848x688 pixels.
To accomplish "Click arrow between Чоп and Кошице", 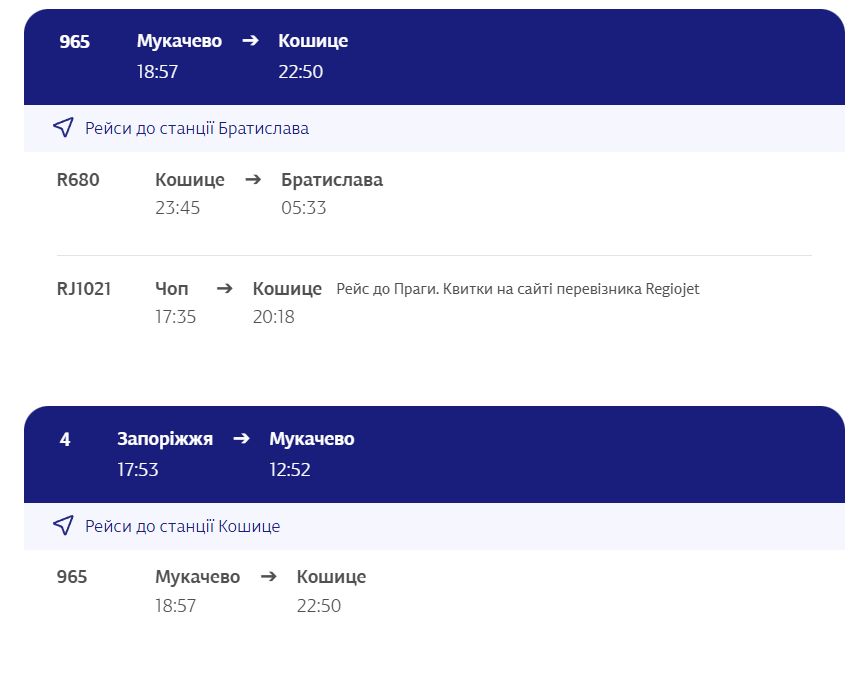I will pyautogui.click(x=225, y=289).
